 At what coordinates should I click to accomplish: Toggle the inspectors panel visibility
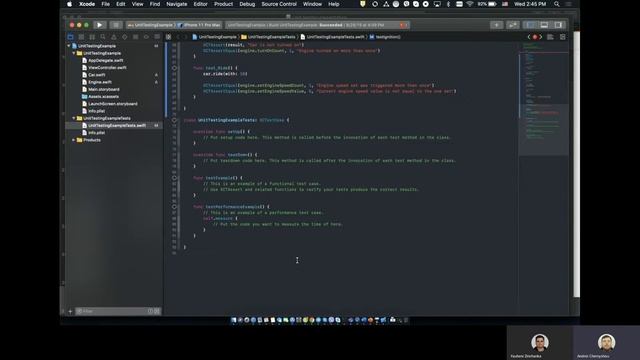coord(558,25)
